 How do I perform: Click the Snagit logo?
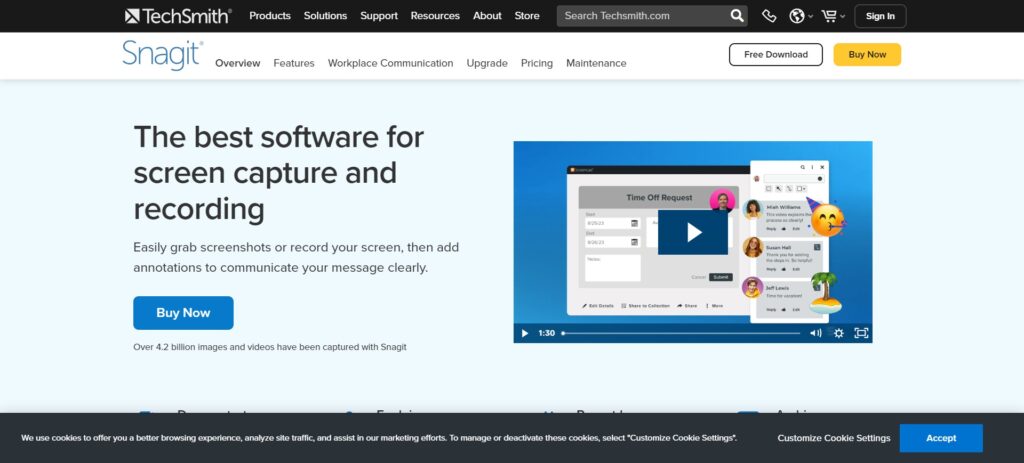pos(162,55)
